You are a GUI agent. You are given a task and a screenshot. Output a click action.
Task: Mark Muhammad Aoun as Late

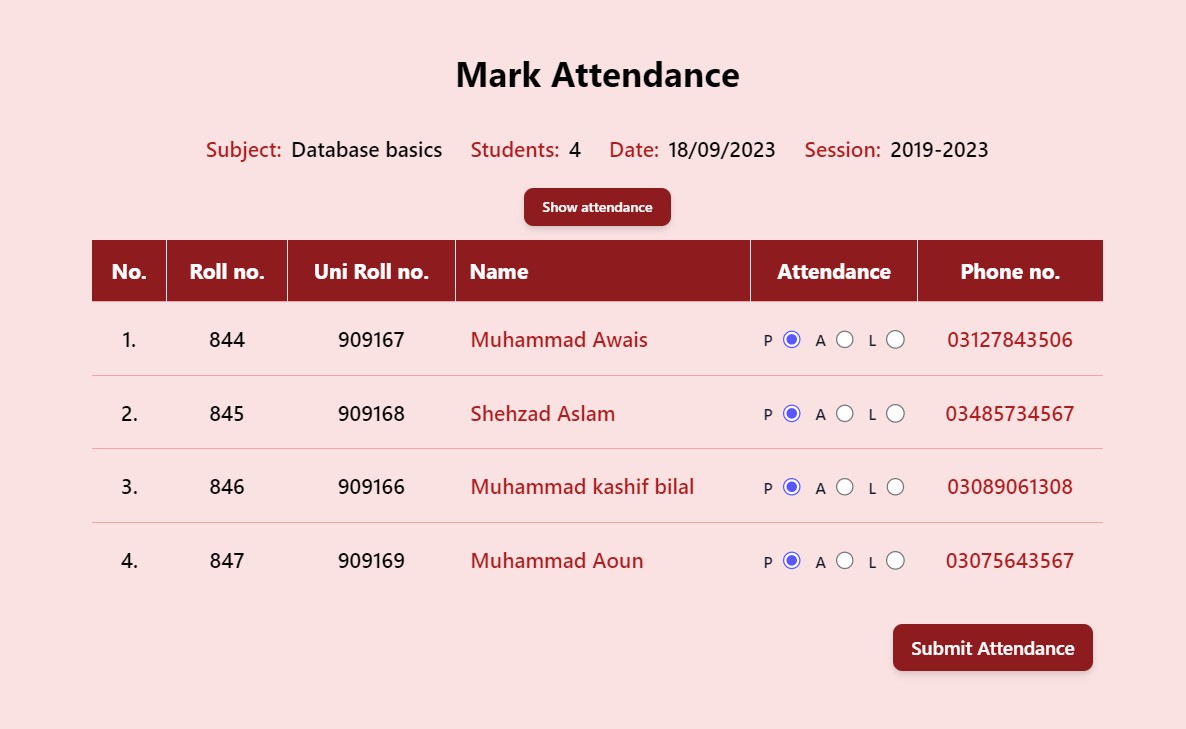pos(895,561)
